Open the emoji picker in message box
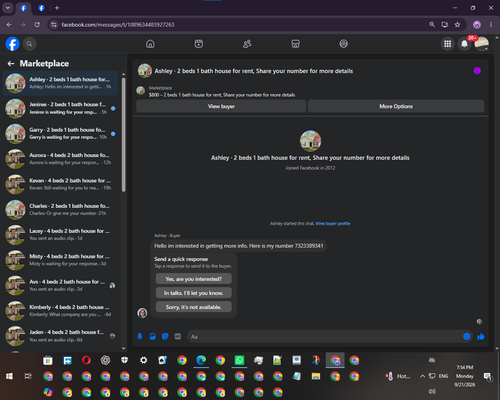The width and height of the screenshot is (500, 400). click(467, 336)
